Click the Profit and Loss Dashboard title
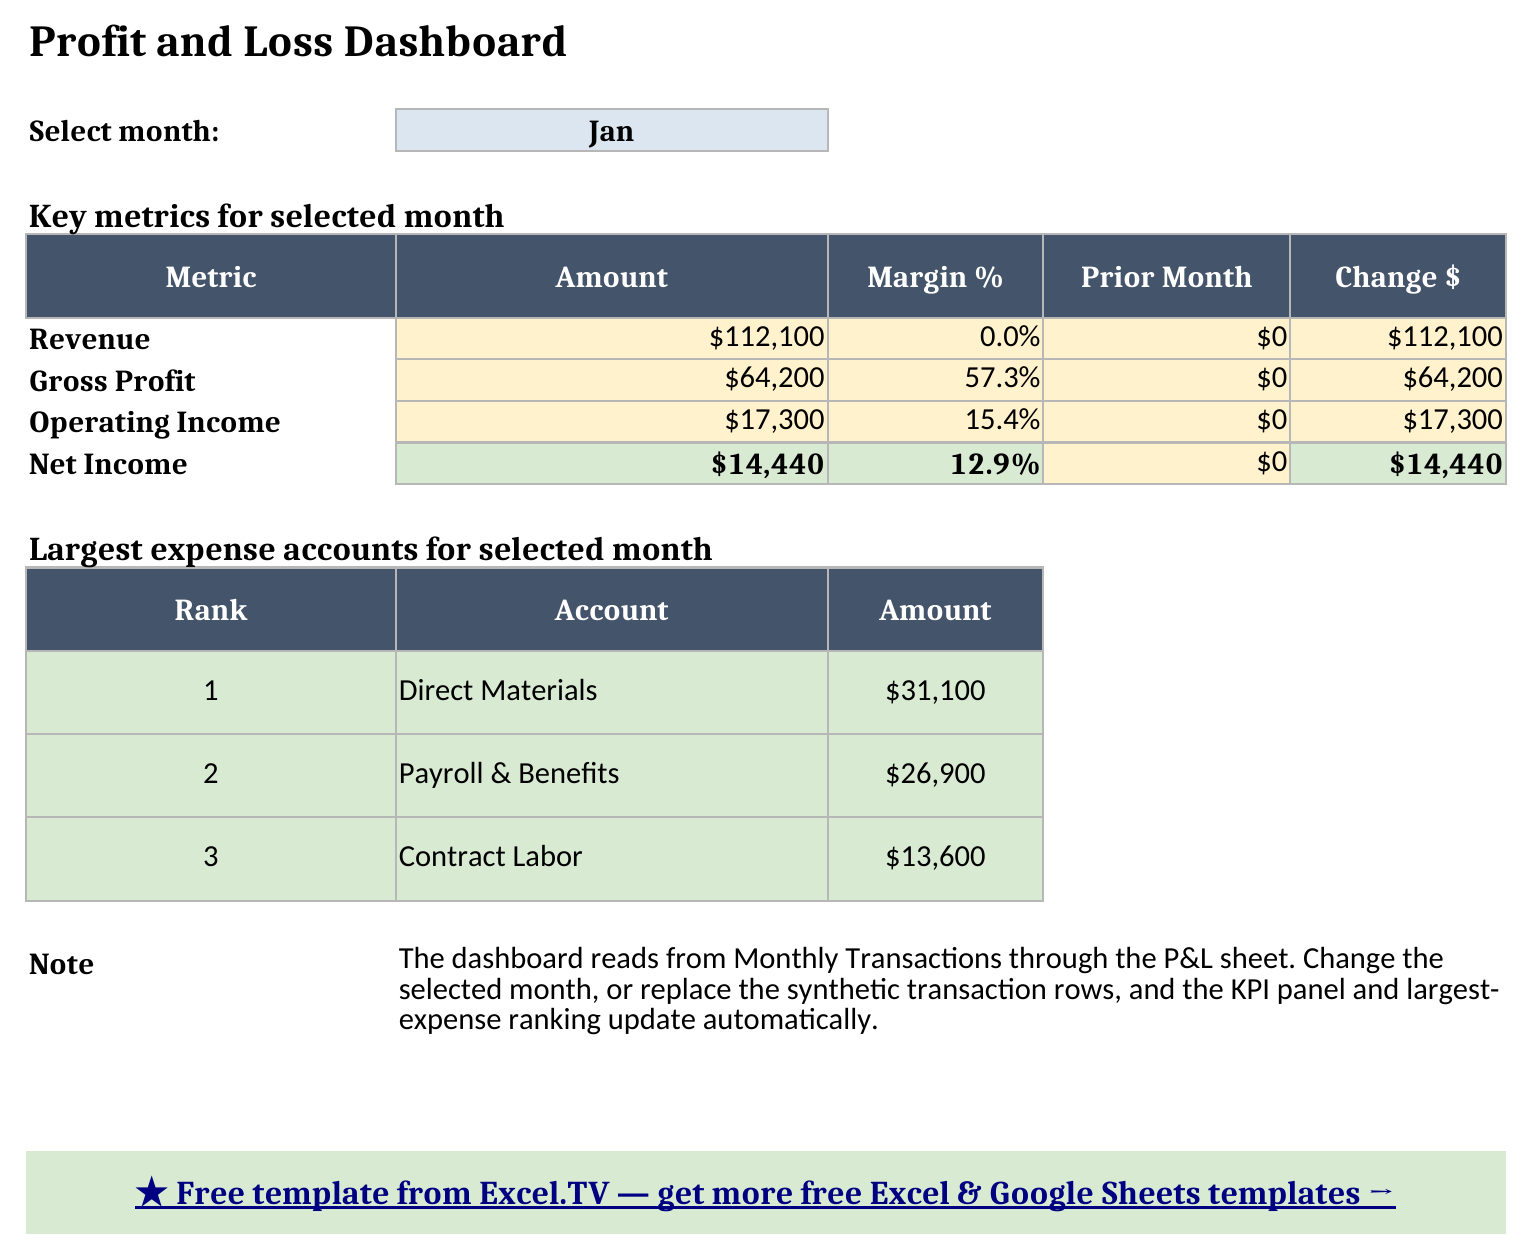The image size is (1531, 1258). [298, 42]
